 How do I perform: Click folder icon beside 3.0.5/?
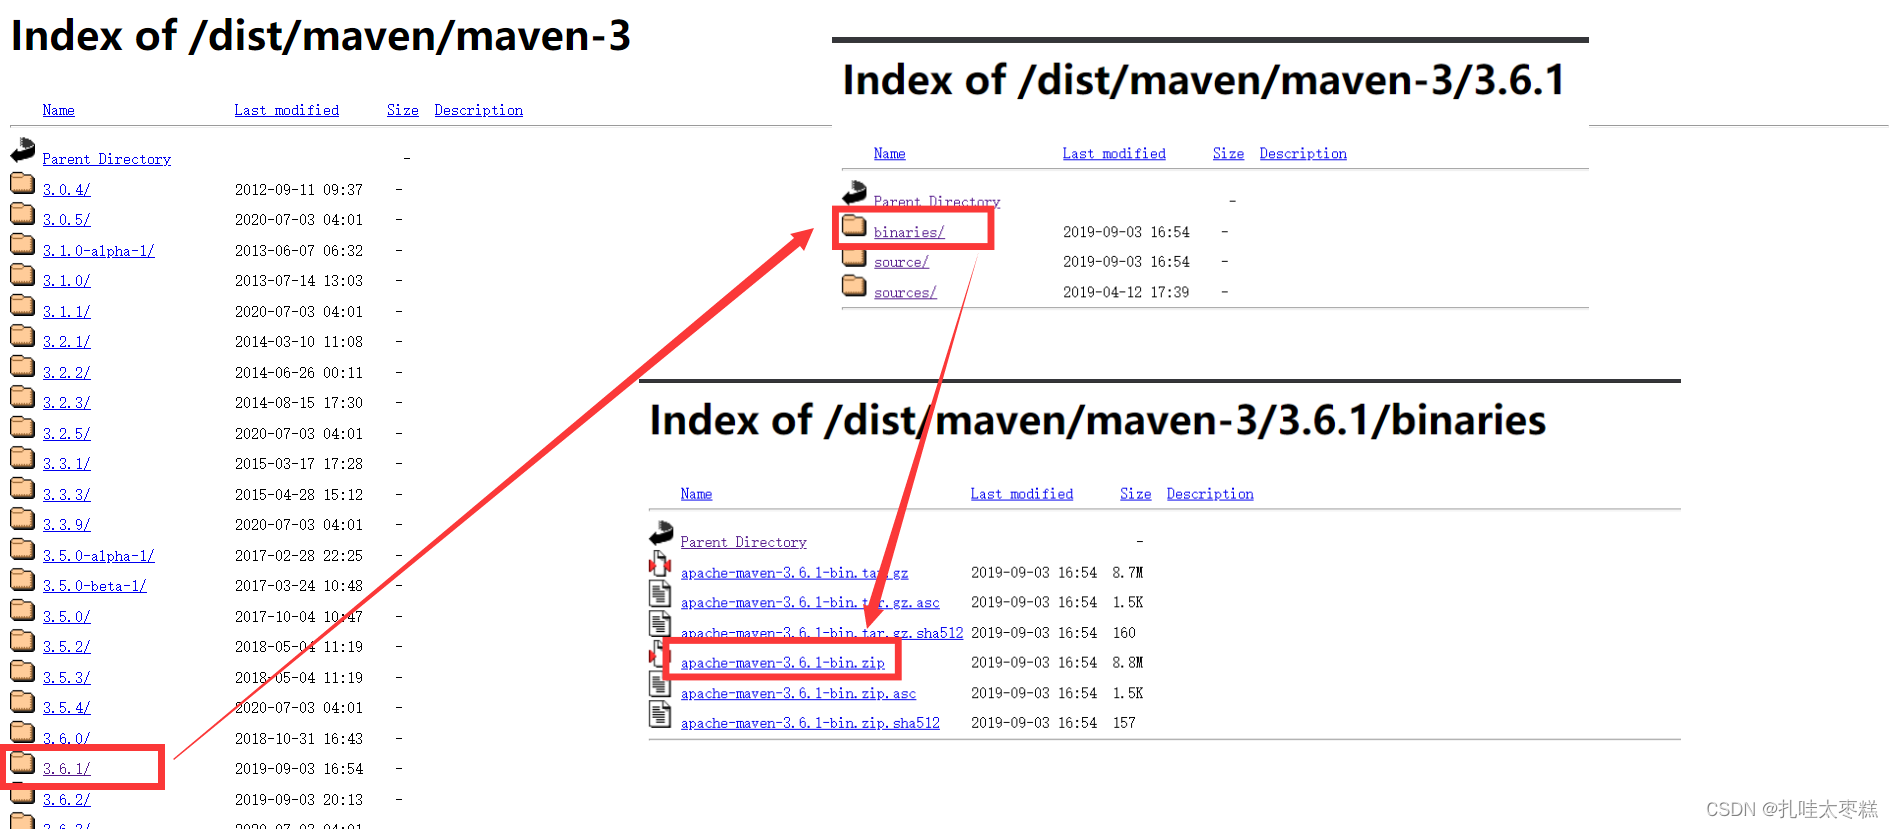[x=22, y=213]
